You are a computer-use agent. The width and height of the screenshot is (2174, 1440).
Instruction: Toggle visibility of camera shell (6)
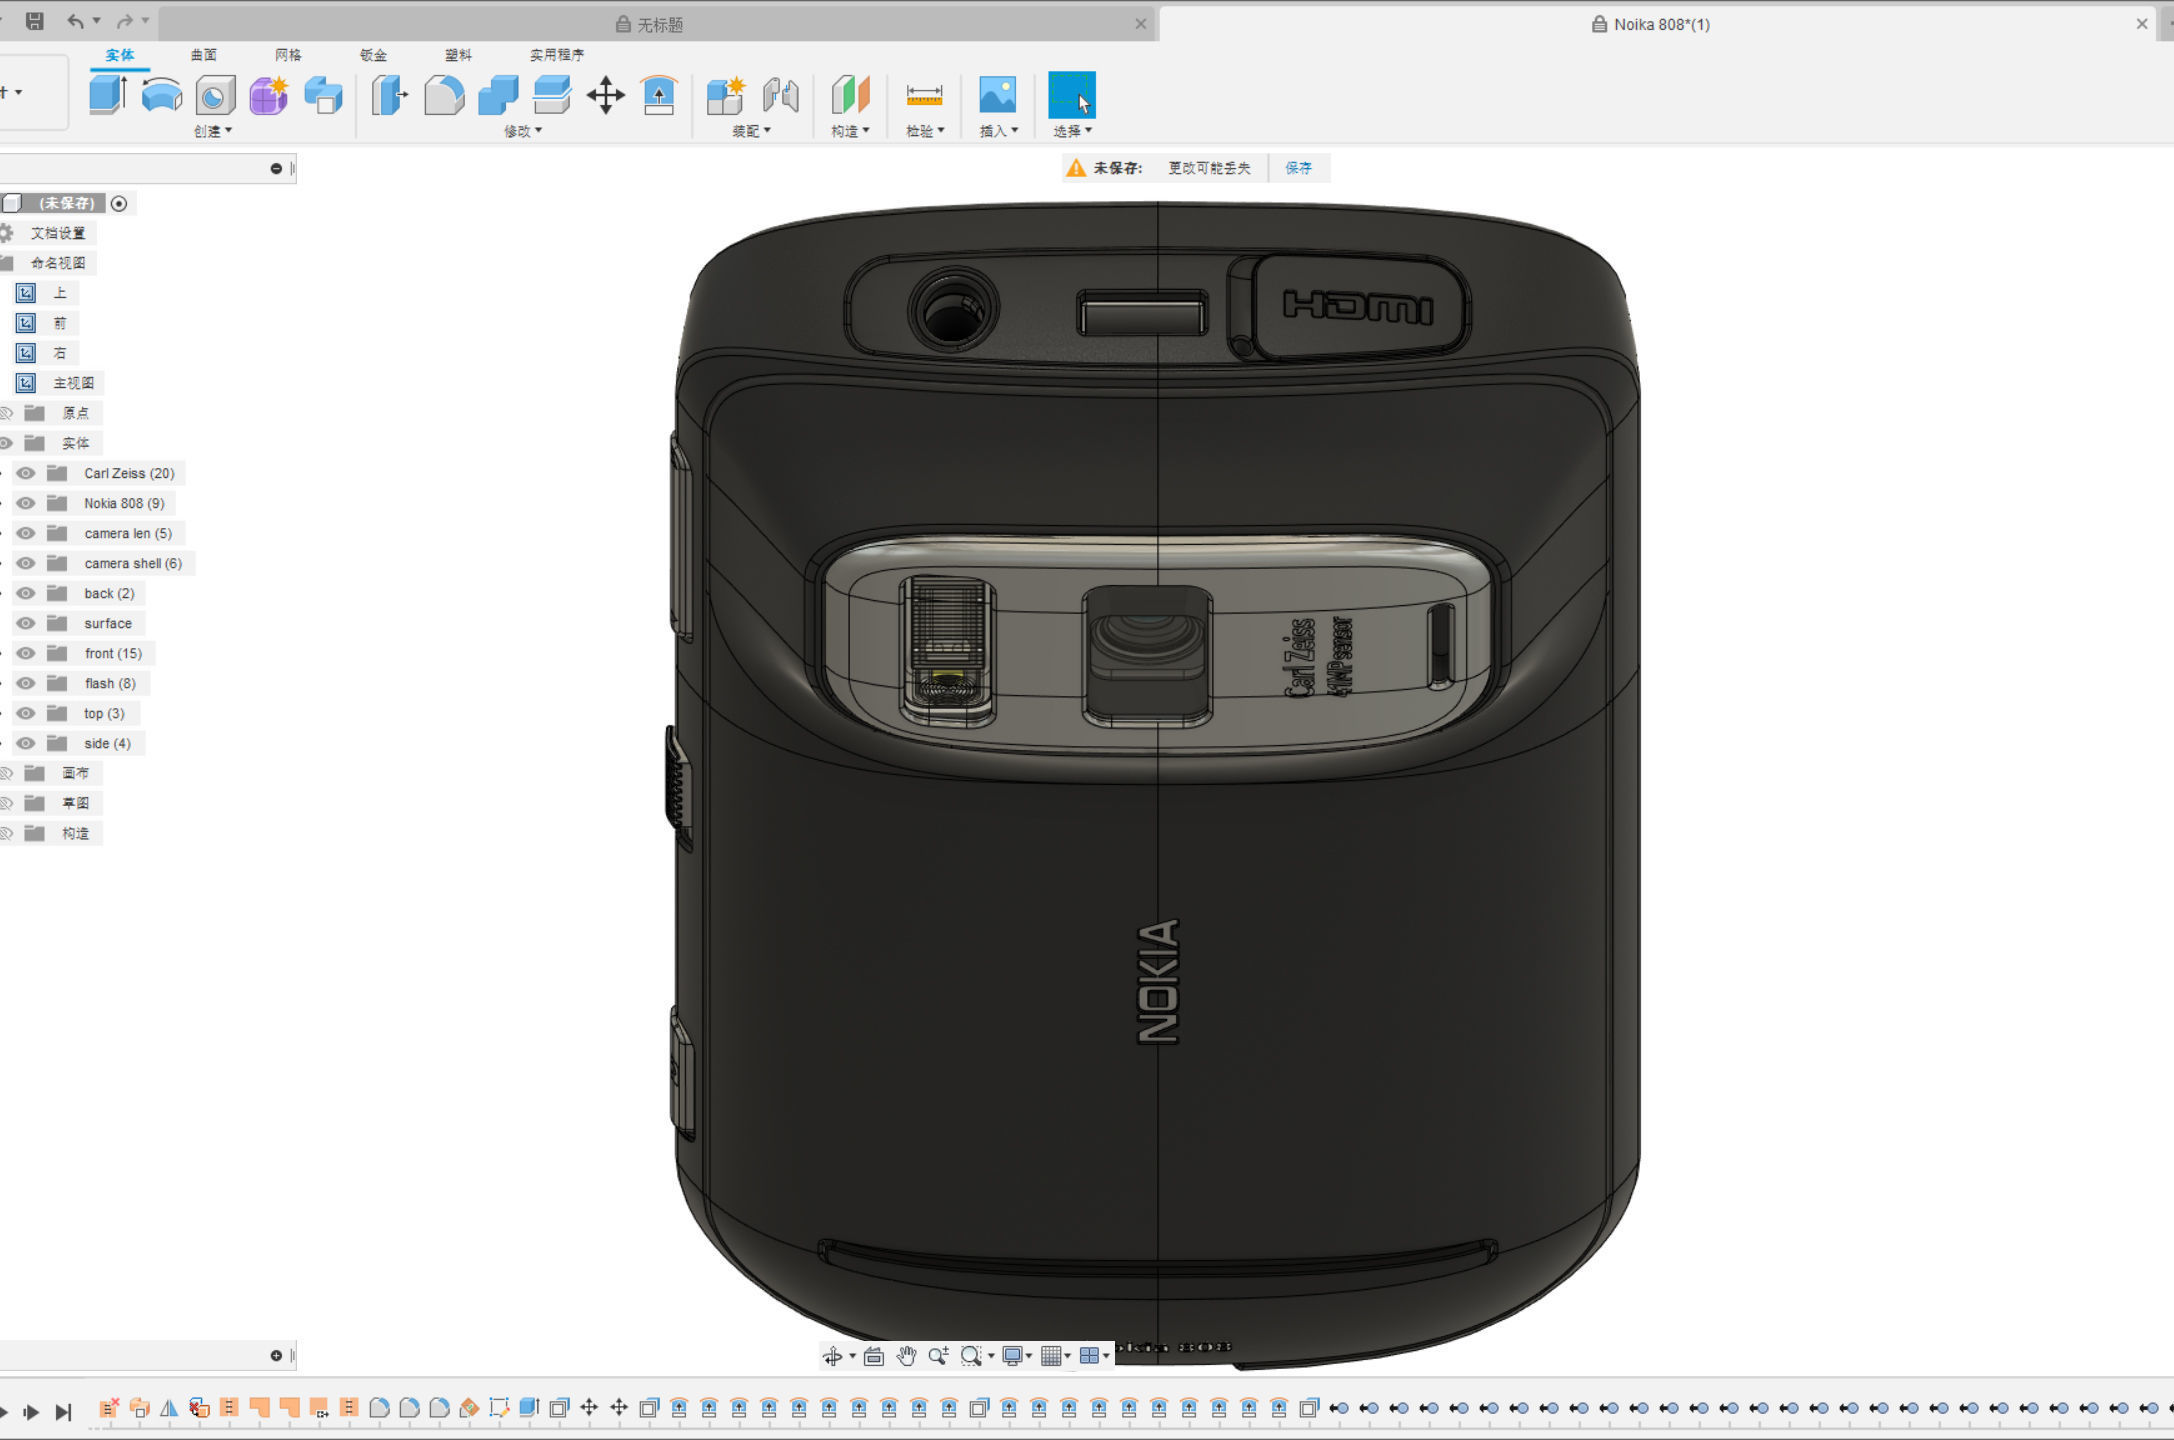(x=26, y=563)
